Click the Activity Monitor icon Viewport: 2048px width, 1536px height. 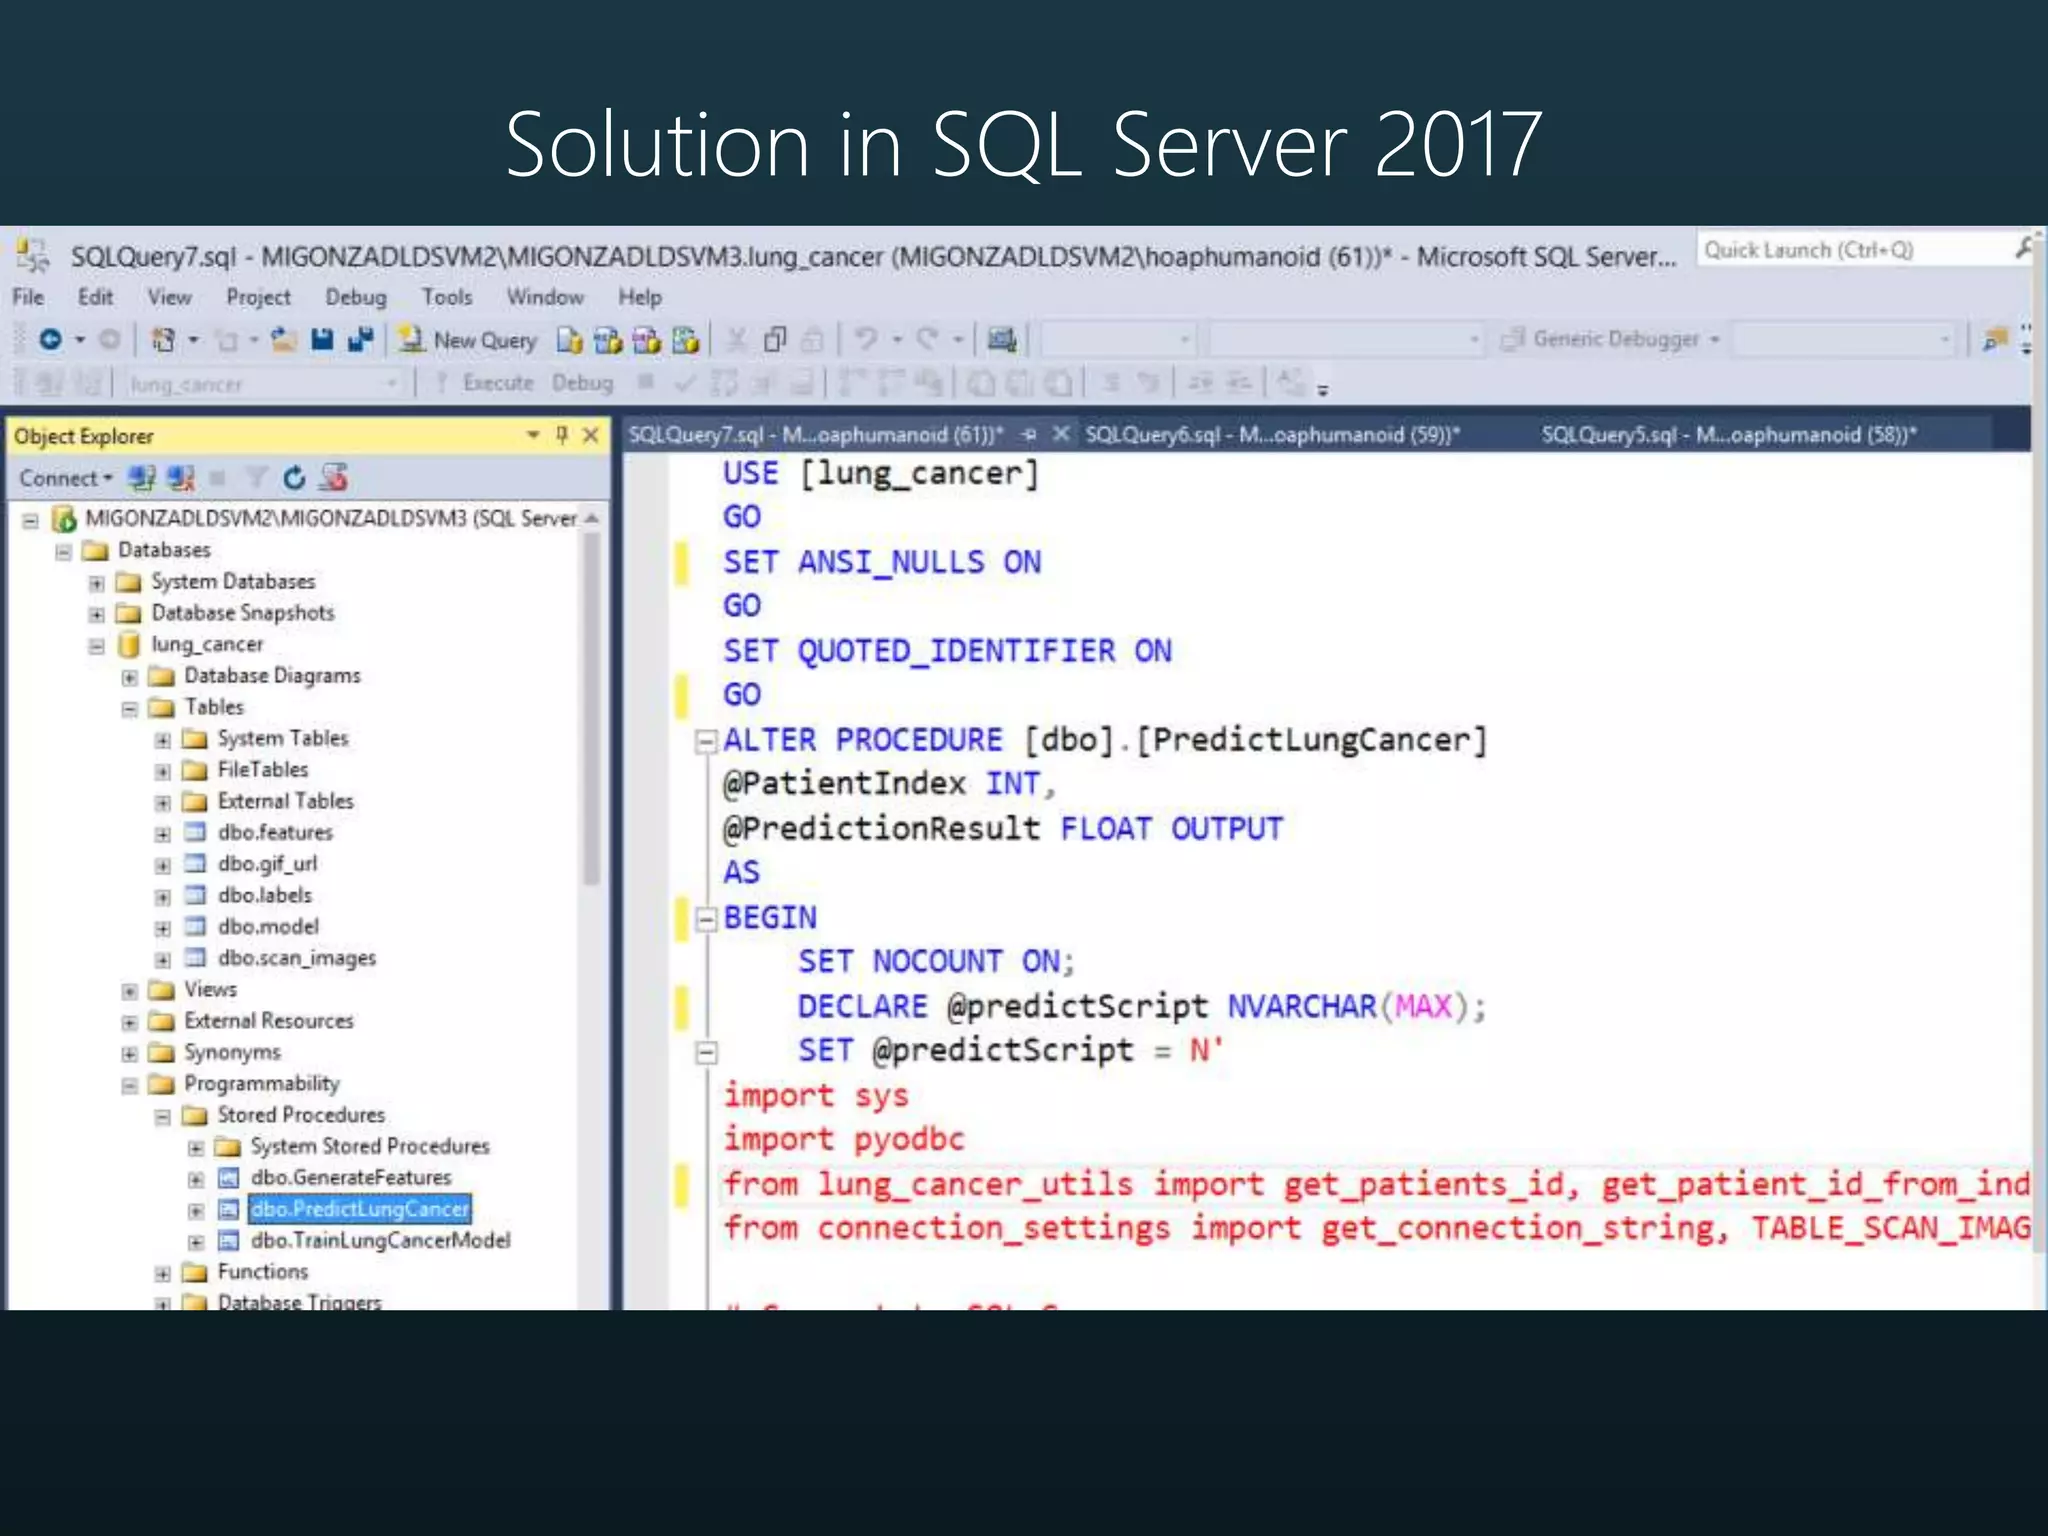(x=1001, y=340)
